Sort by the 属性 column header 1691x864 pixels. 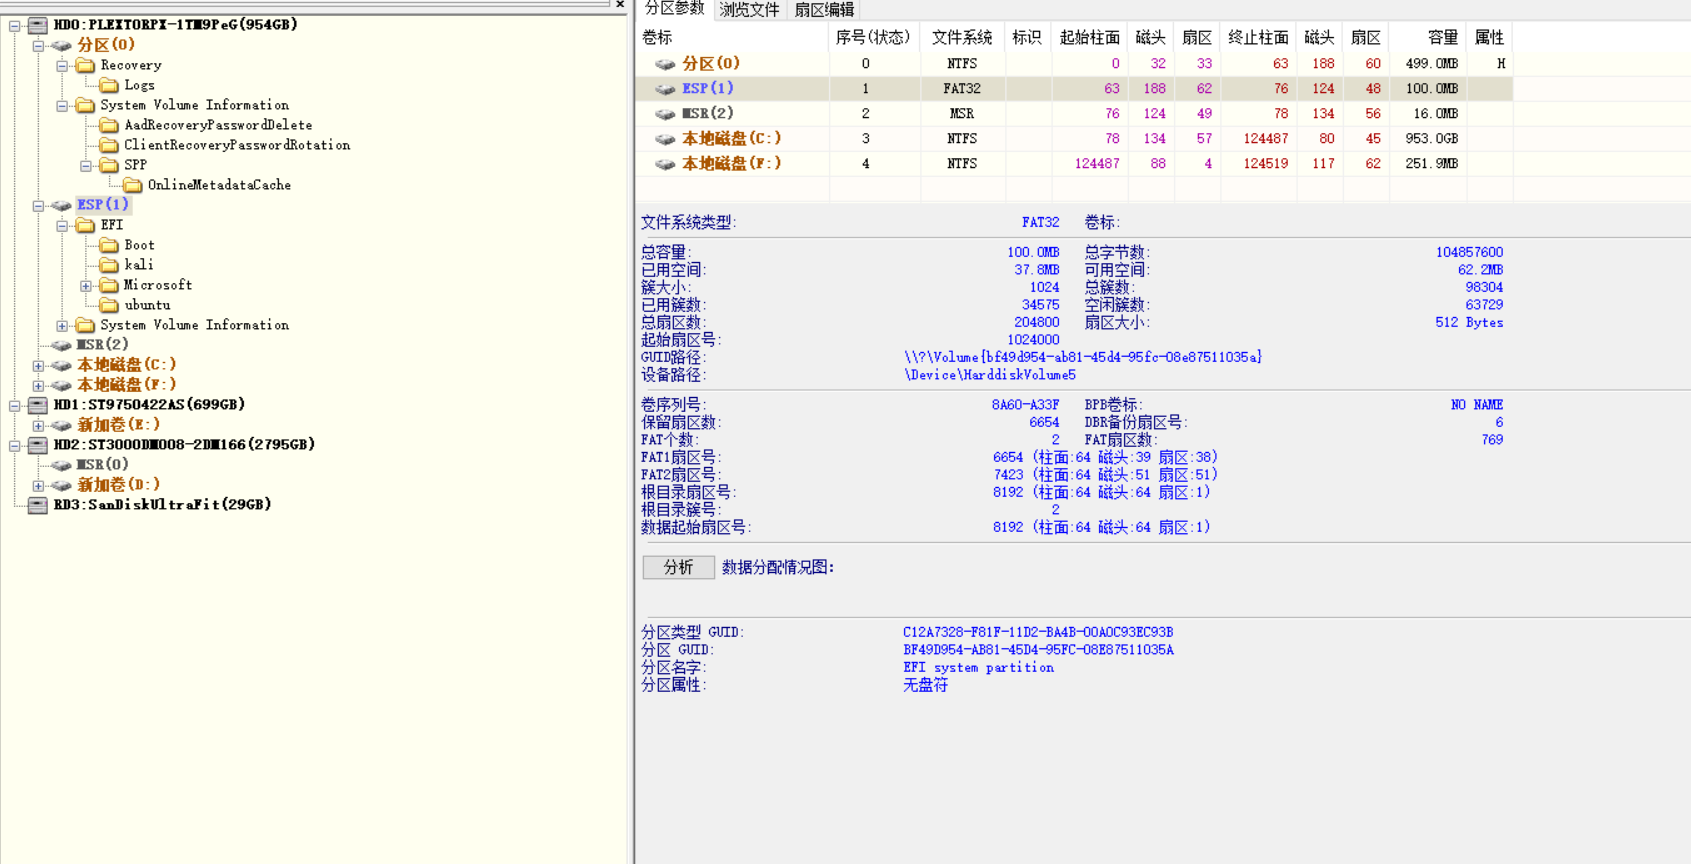(1489, 37)
